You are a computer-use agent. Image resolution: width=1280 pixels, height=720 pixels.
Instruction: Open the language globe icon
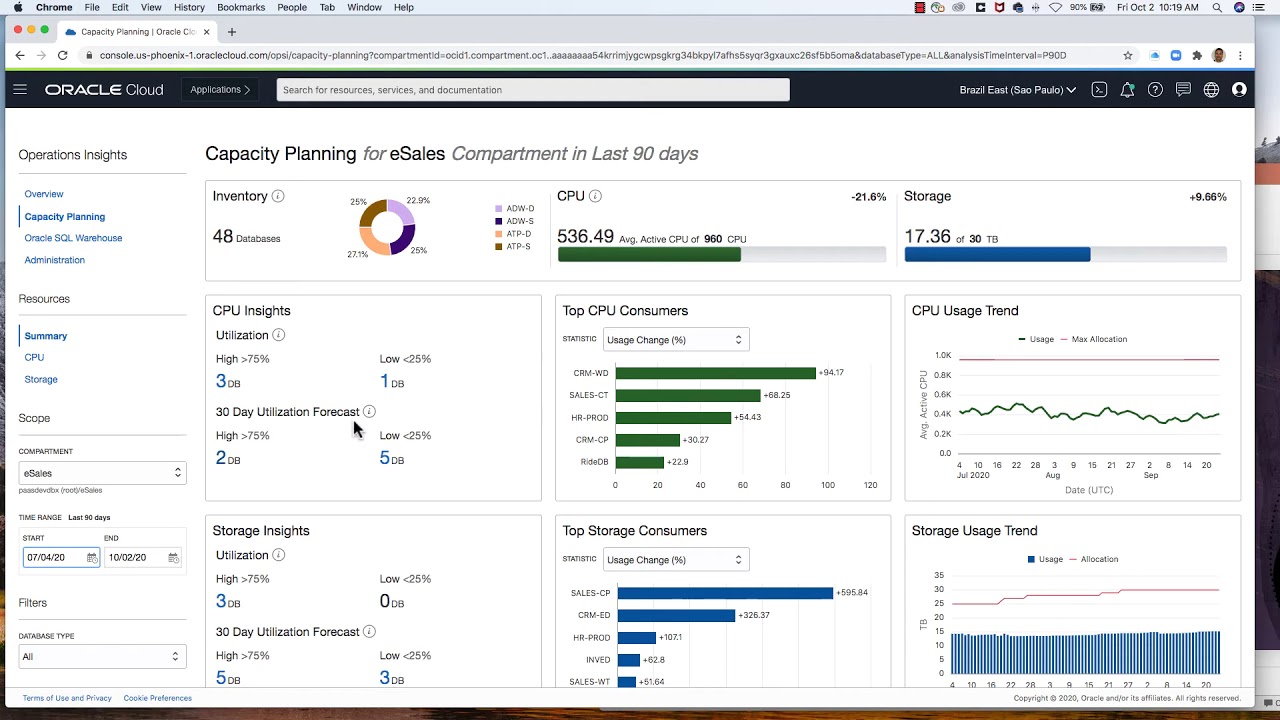(1211, 89)
